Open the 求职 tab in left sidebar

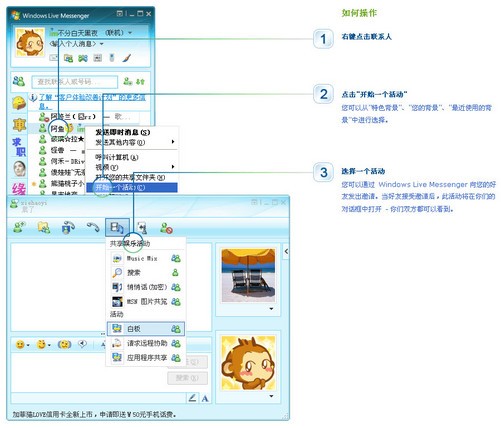point(19,147)
